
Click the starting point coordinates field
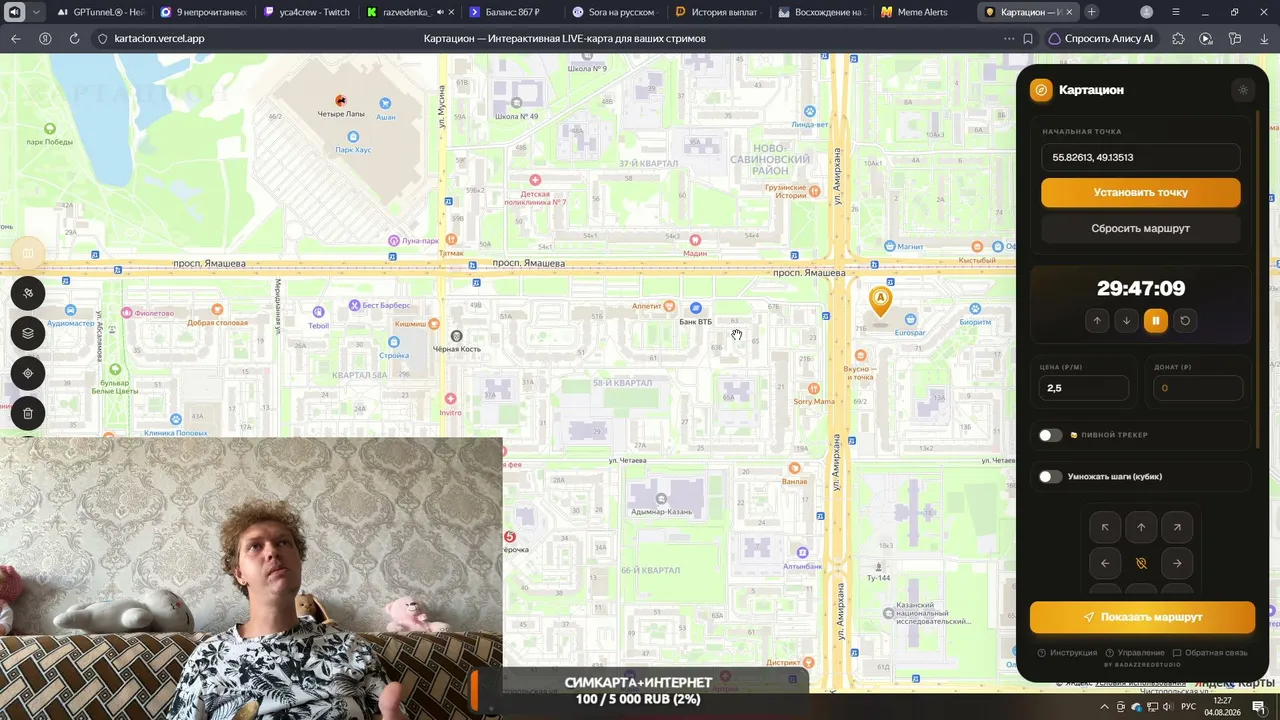point(1141,157)
